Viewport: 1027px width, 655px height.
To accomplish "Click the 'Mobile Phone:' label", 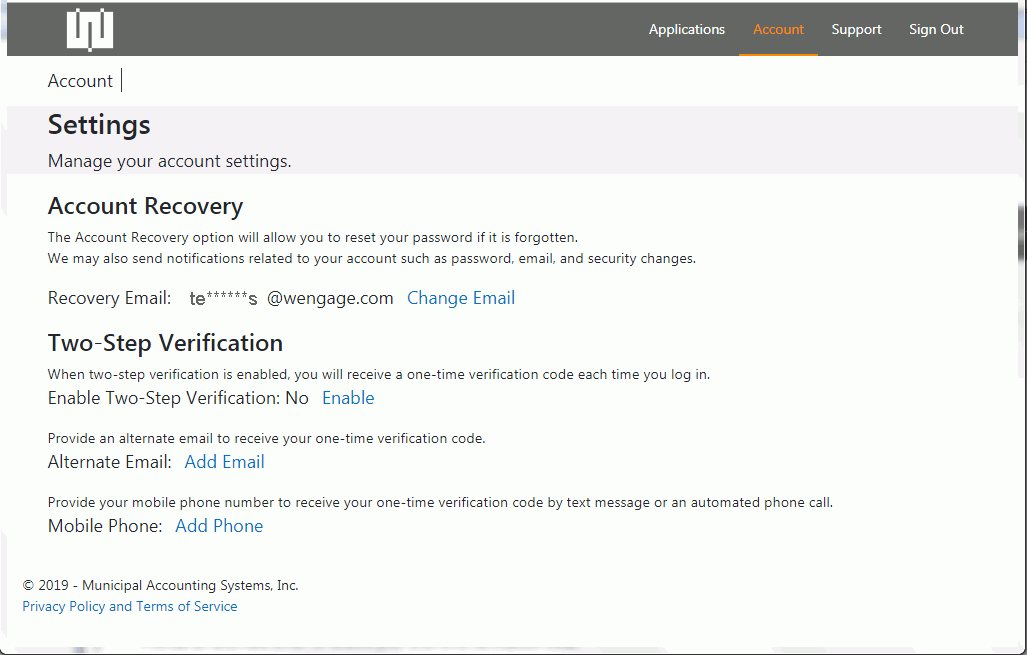I will click(105, 526).
